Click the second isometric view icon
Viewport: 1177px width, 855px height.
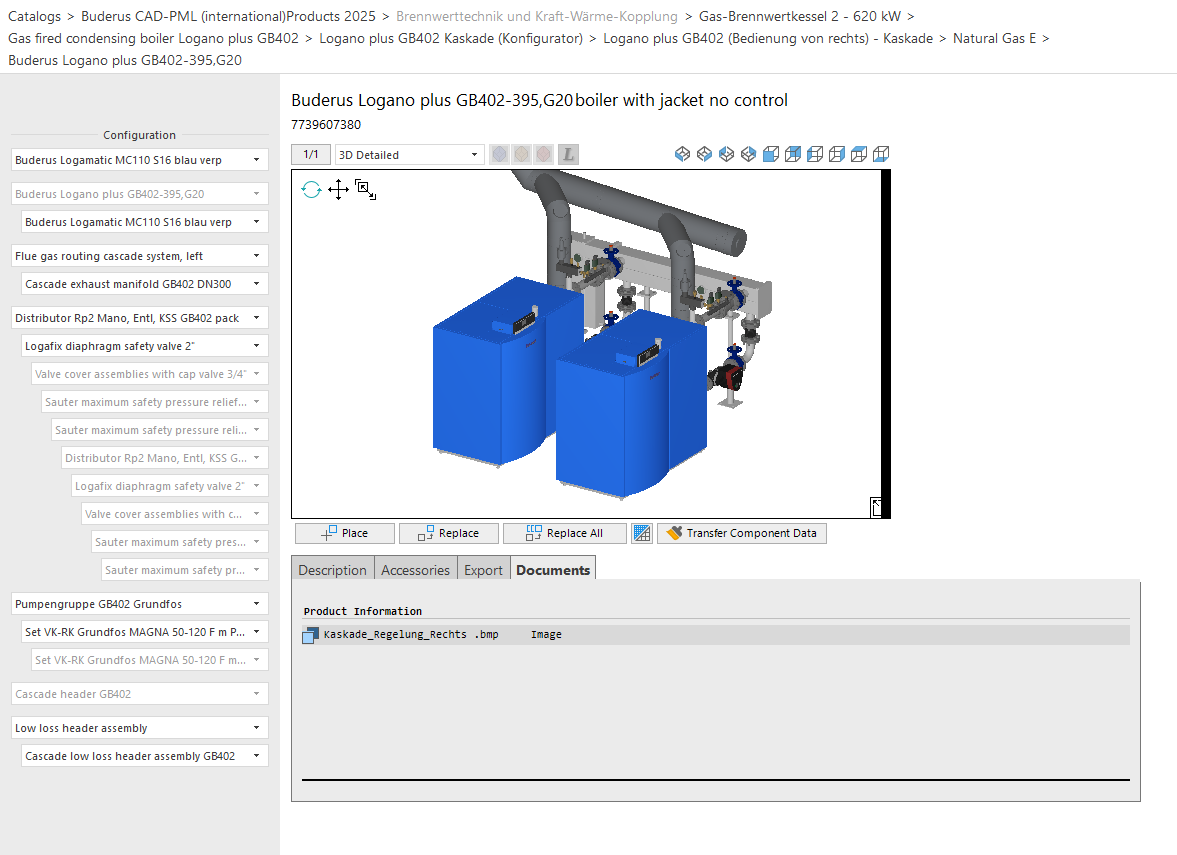pyautogui.click(x=704, y=154)
